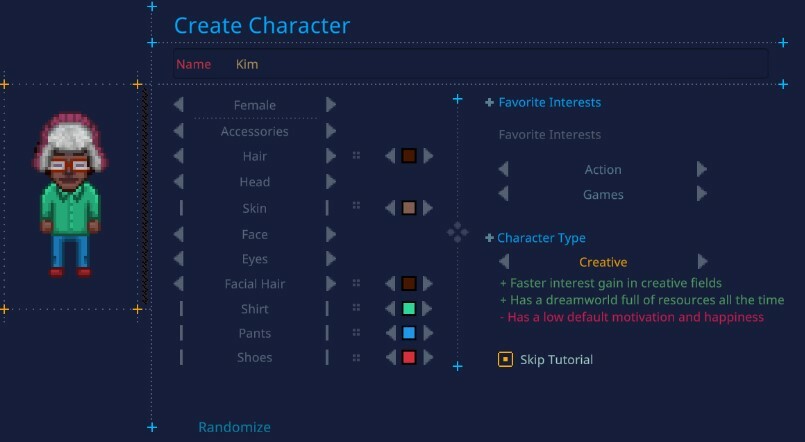The width and height of the screenshot is (805, 442).
Task: Click the left arrow beside Eyes
Action: tap(179, 259)
